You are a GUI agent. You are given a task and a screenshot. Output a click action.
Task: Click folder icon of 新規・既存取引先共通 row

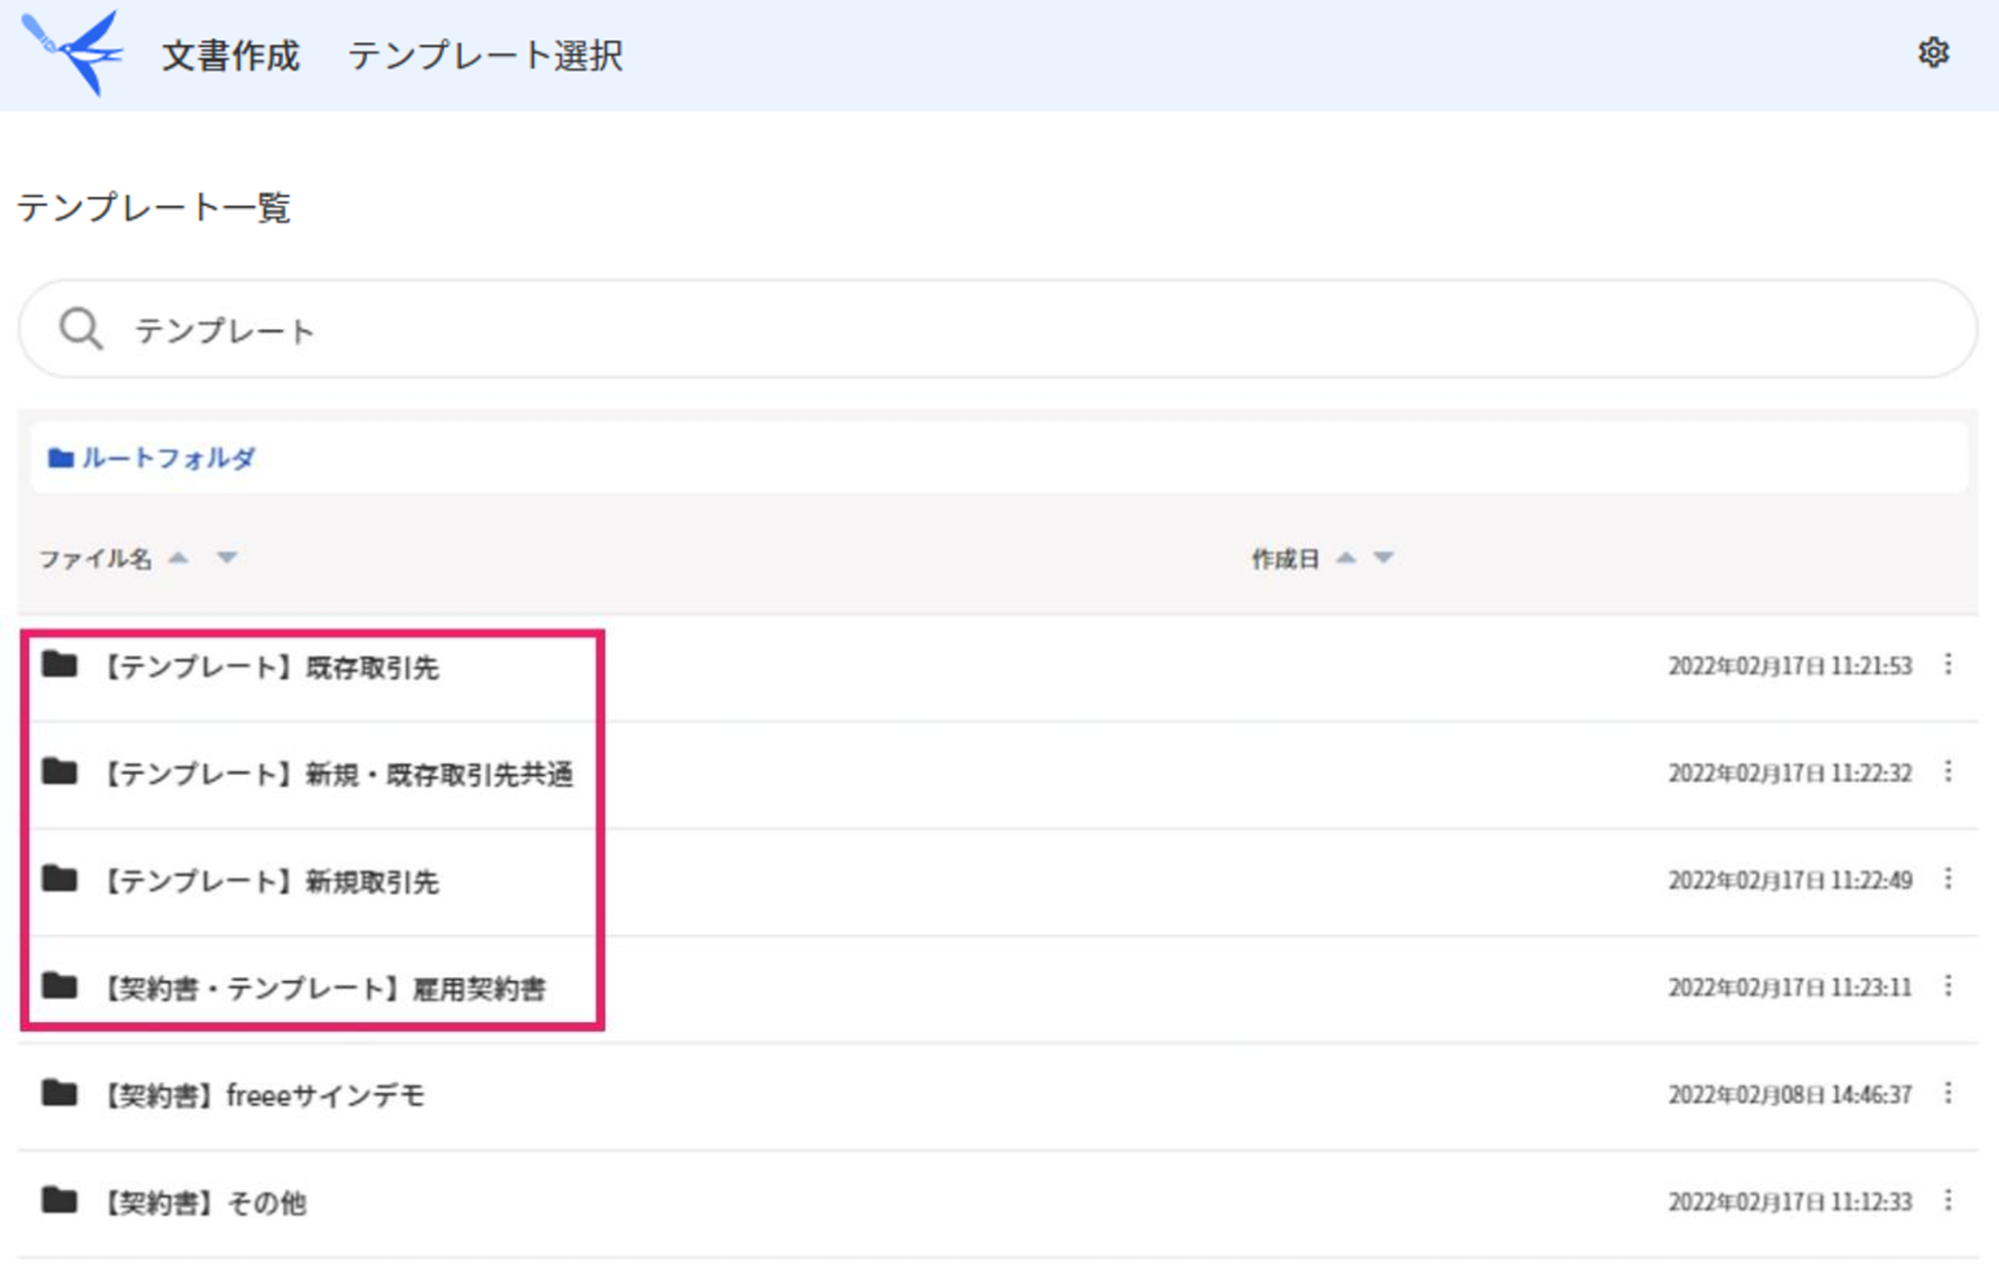[x=60, y=771]
